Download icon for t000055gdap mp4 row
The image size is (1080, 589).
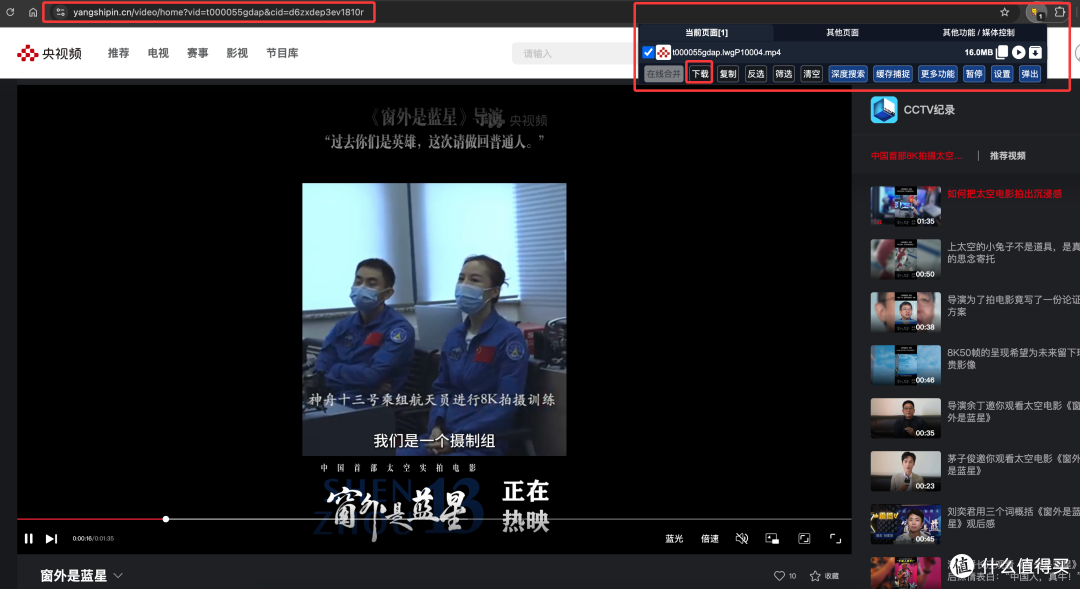(1035, 52)
